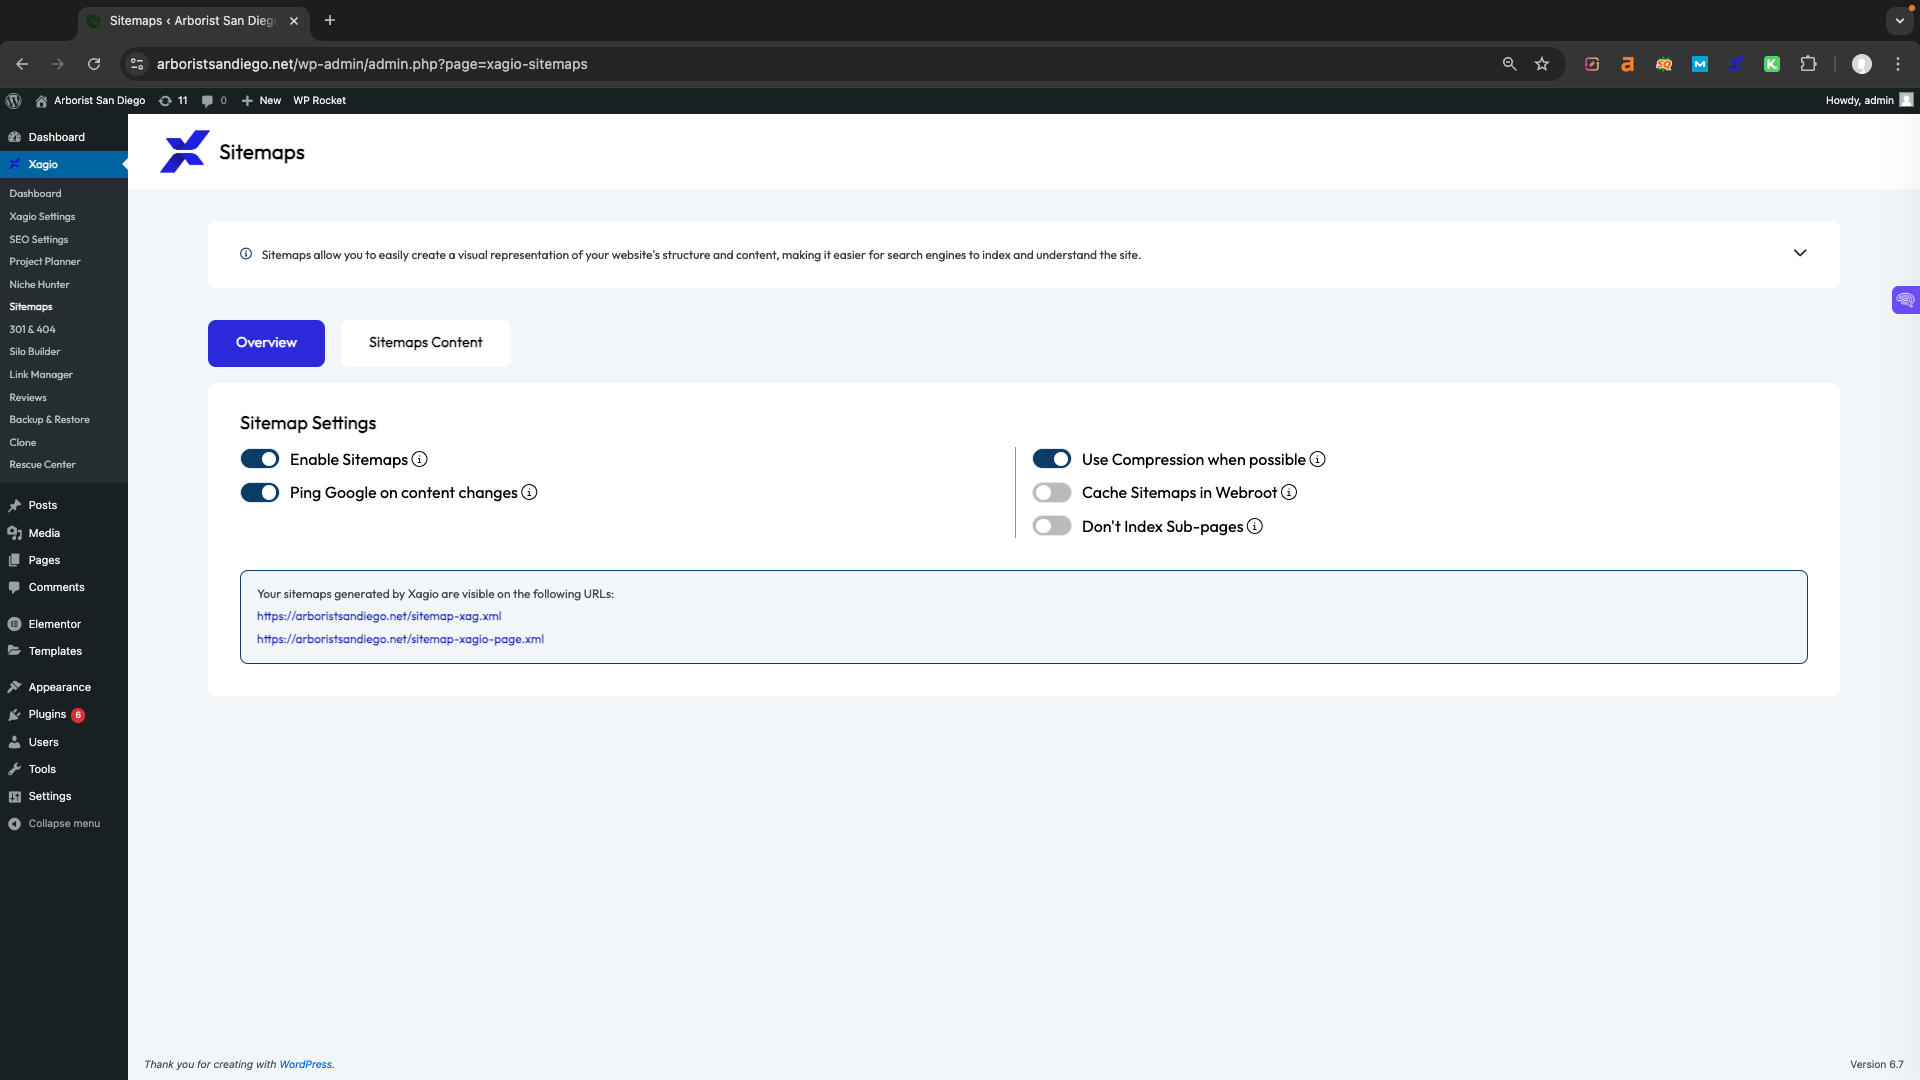Image resolution: width=1920 pixels, height=1080 pixels.
Task: Click the orange 'a' extension icon
Action: (x=1628, y=64)
